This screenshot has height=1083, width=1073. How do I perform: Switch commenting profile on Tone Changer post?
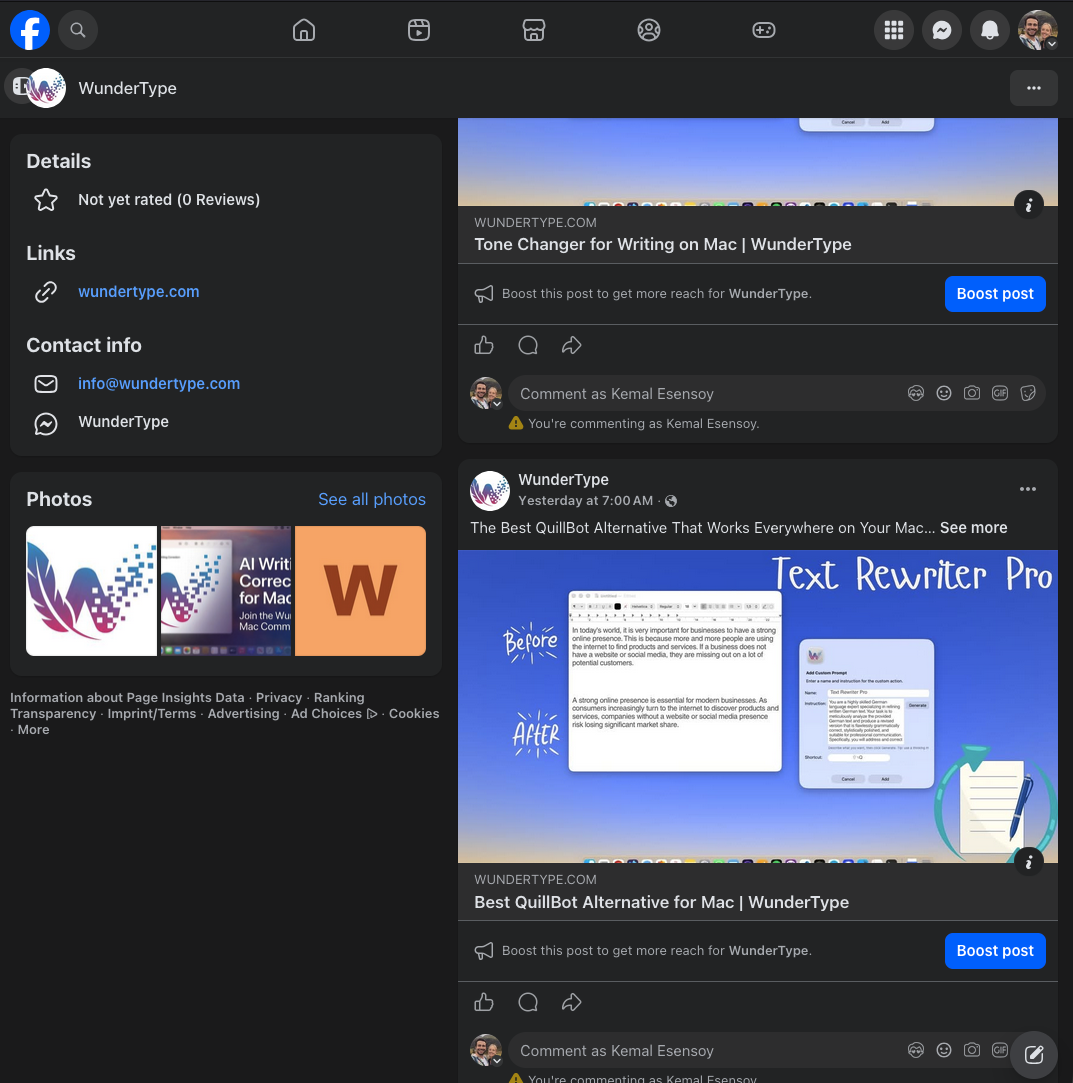tap(486, 393)
